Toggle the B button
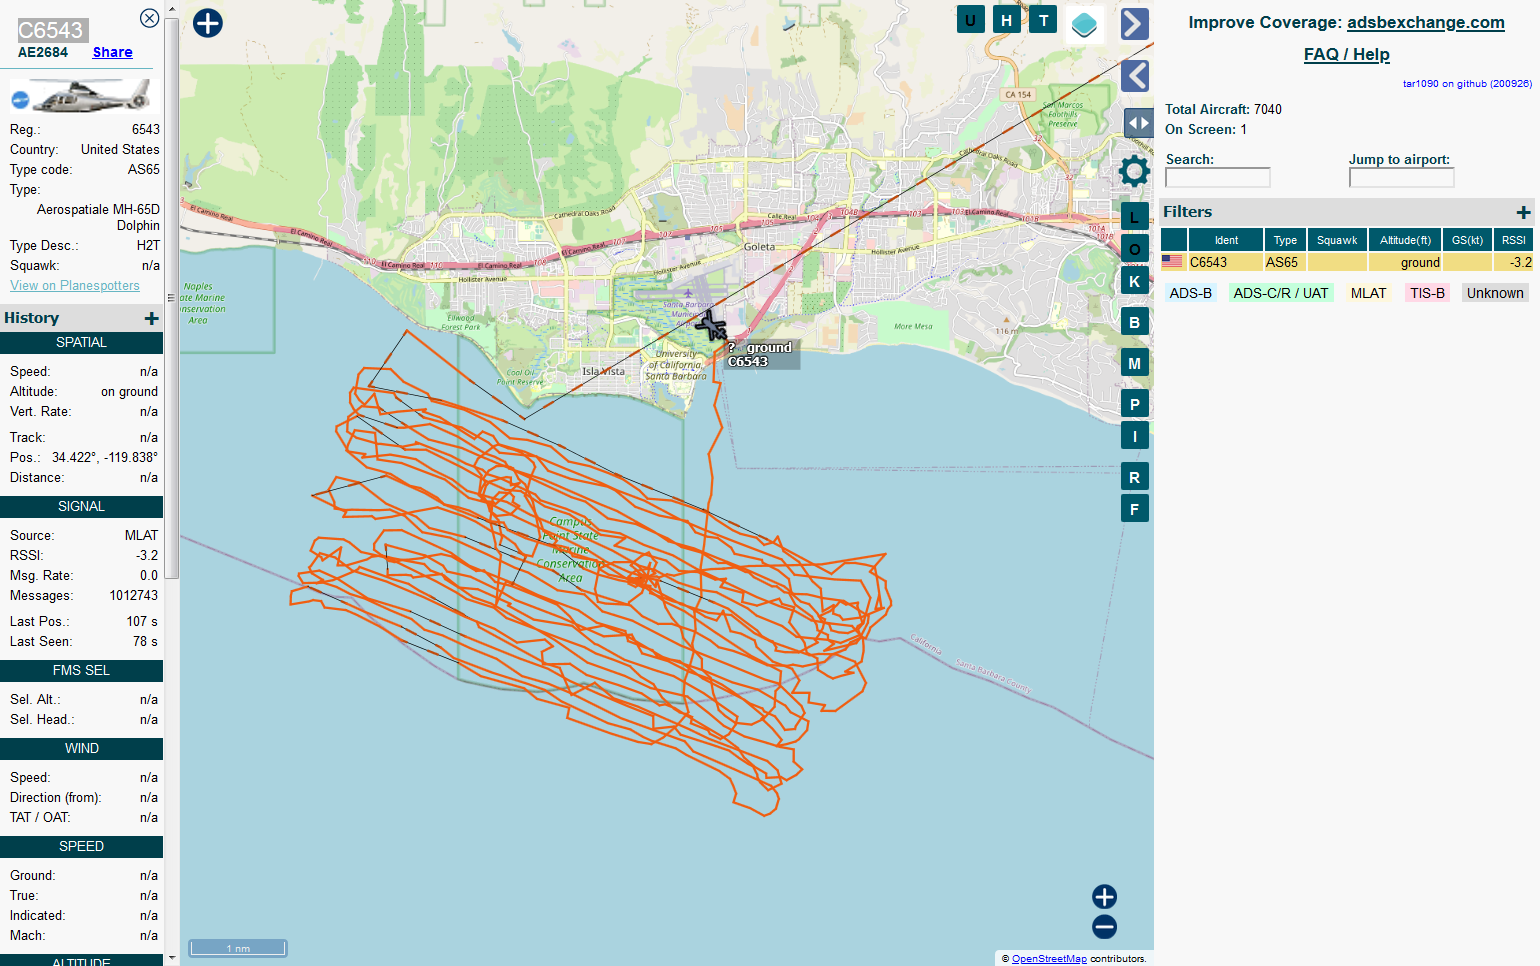This screenshot has width=1540, height=966. pyautogui.click(x=1134, y=322)
